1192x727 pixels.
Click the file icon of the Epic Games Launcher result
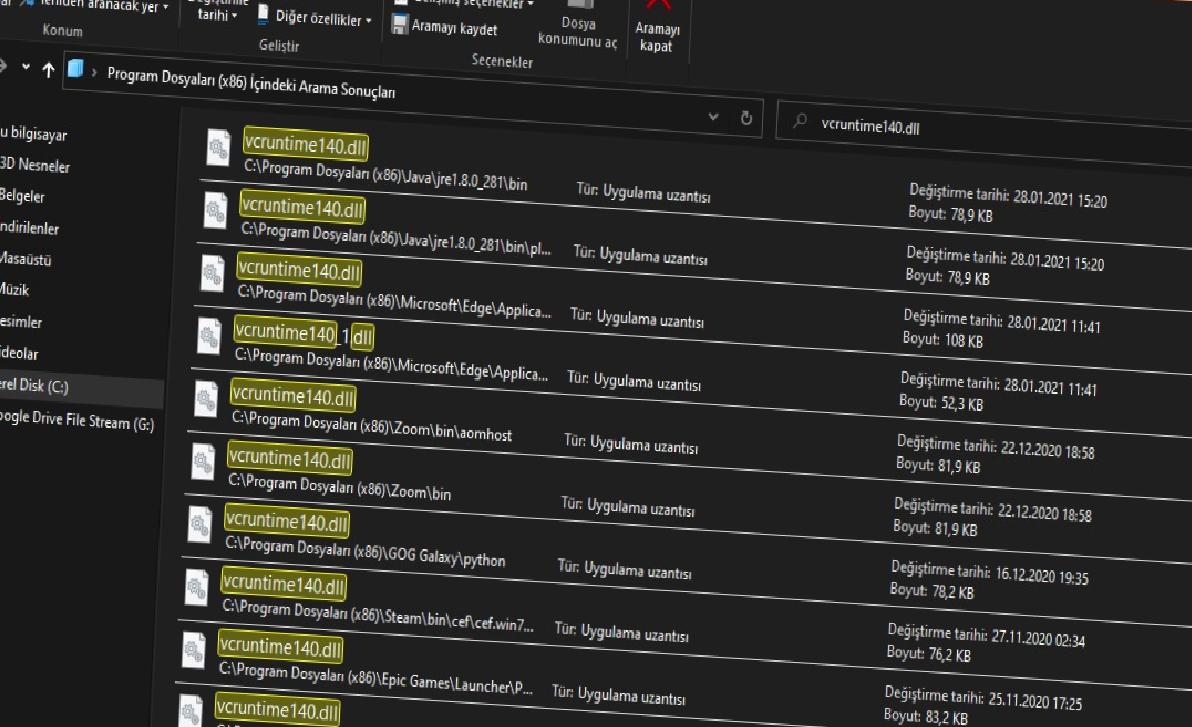tap(193, 650)
